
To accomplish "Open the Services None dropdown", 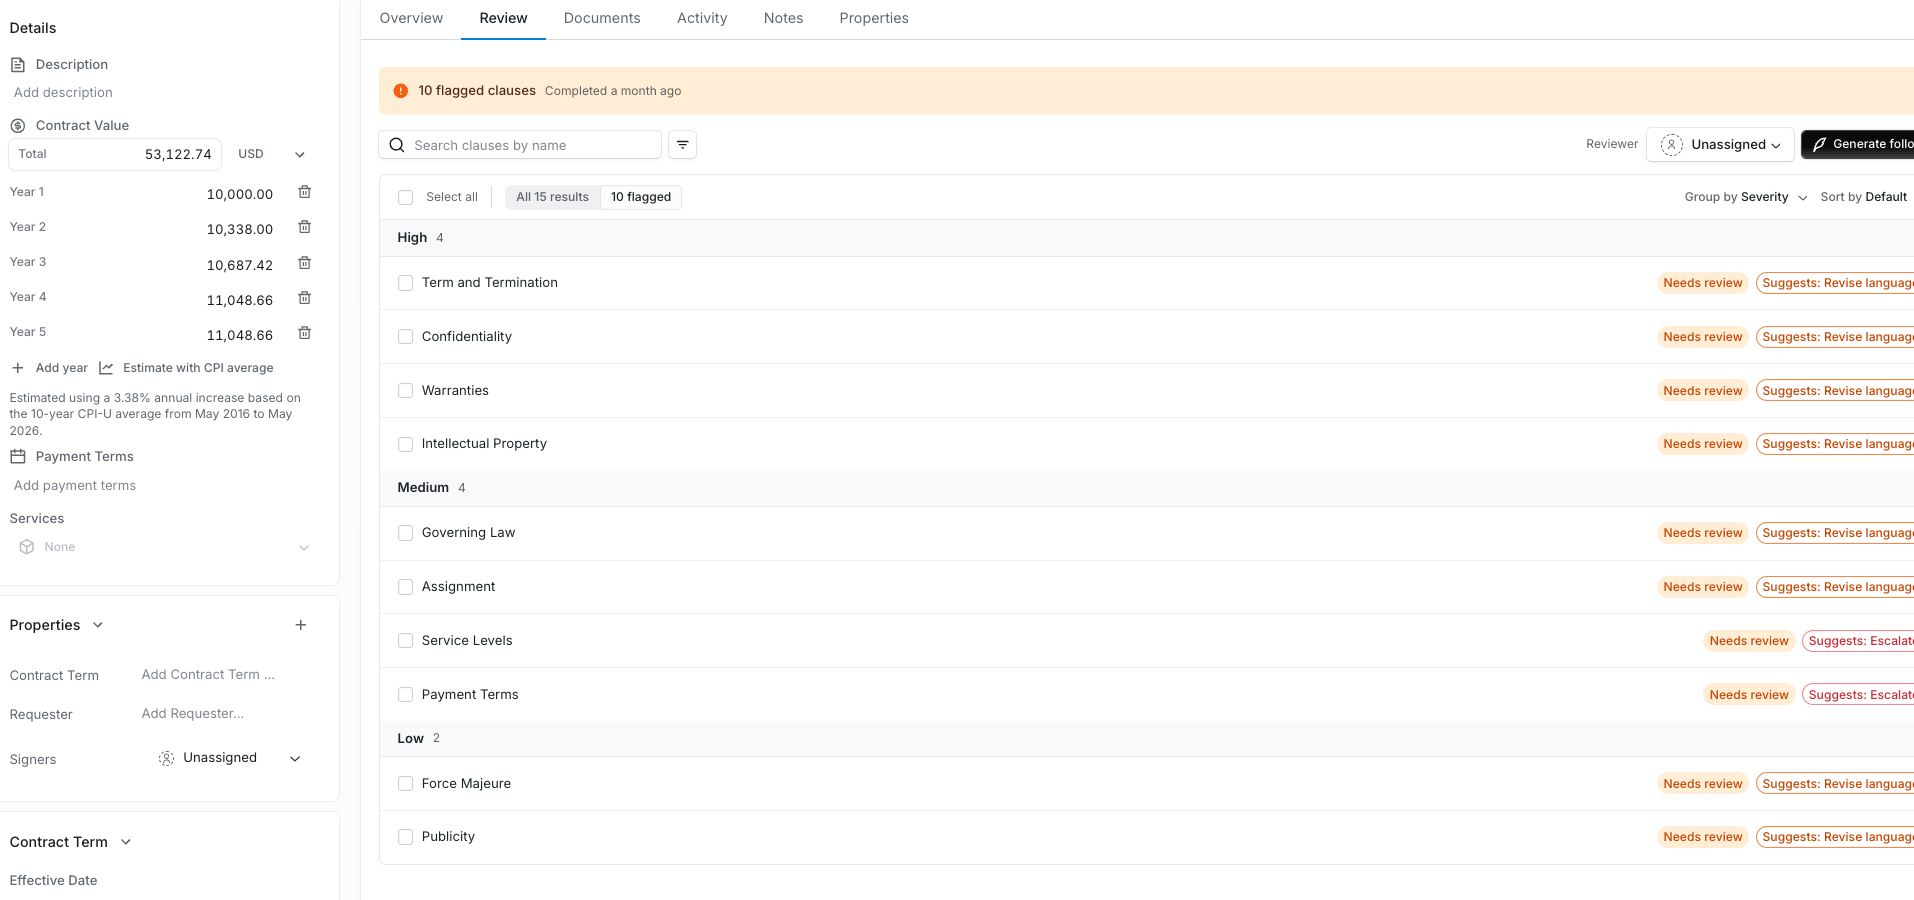I will pyautogui.click(x=165, y=547).
